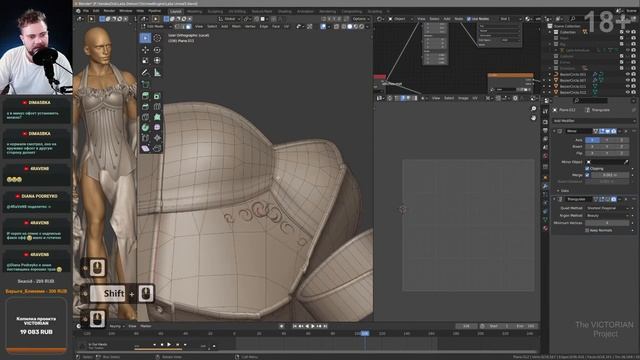Viewport: 640px width, 360px height.
Task: Select the Smooth tool
Action: 157,127
